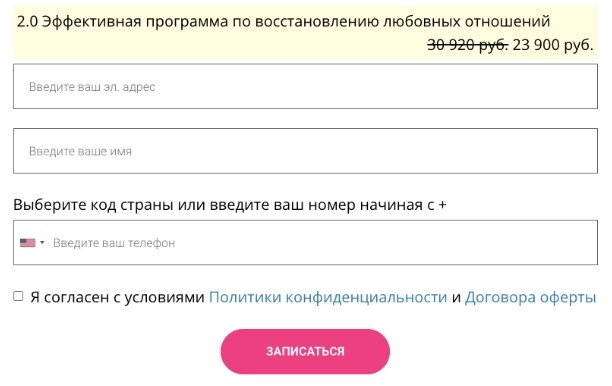Focus the Введите ваш телефон field
The width and height of the screenshot is (612, 386).
click(x=305, y=242)
